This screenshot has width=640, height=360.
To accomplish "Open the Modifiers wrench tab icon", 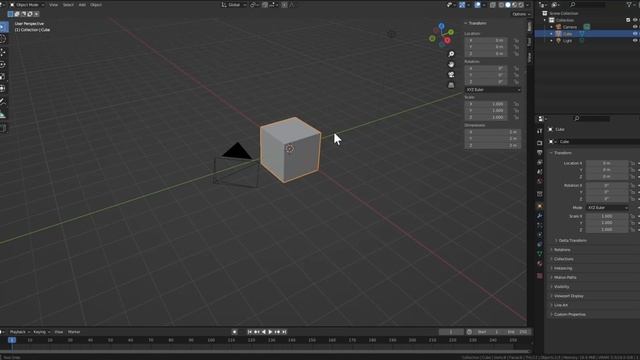I will pos(540,216).
